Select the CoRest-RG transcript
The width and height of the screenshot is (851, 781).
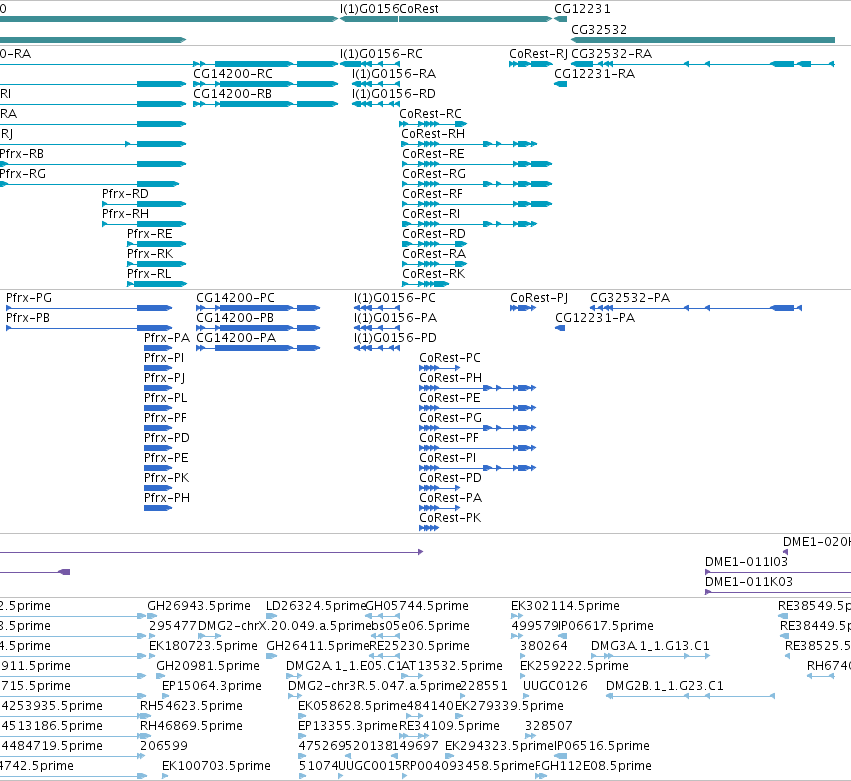477,184
